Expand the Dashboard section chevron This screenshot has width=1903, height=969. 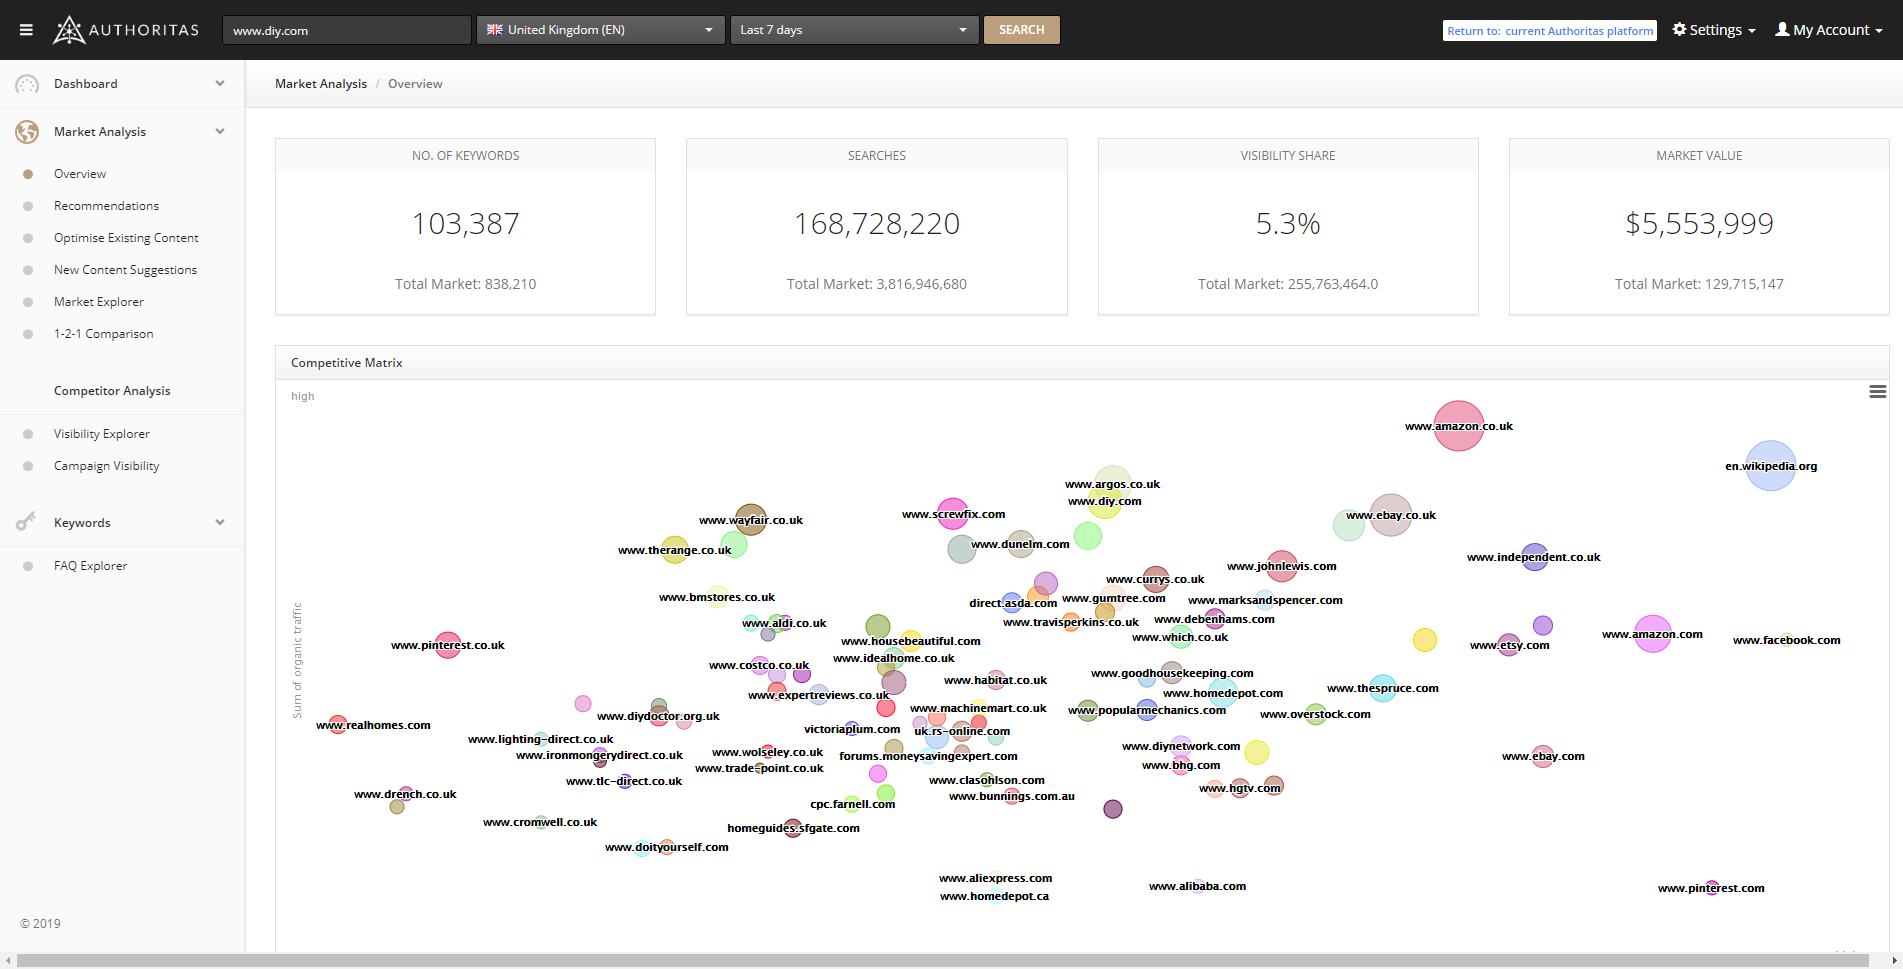[x=220, y=84]
